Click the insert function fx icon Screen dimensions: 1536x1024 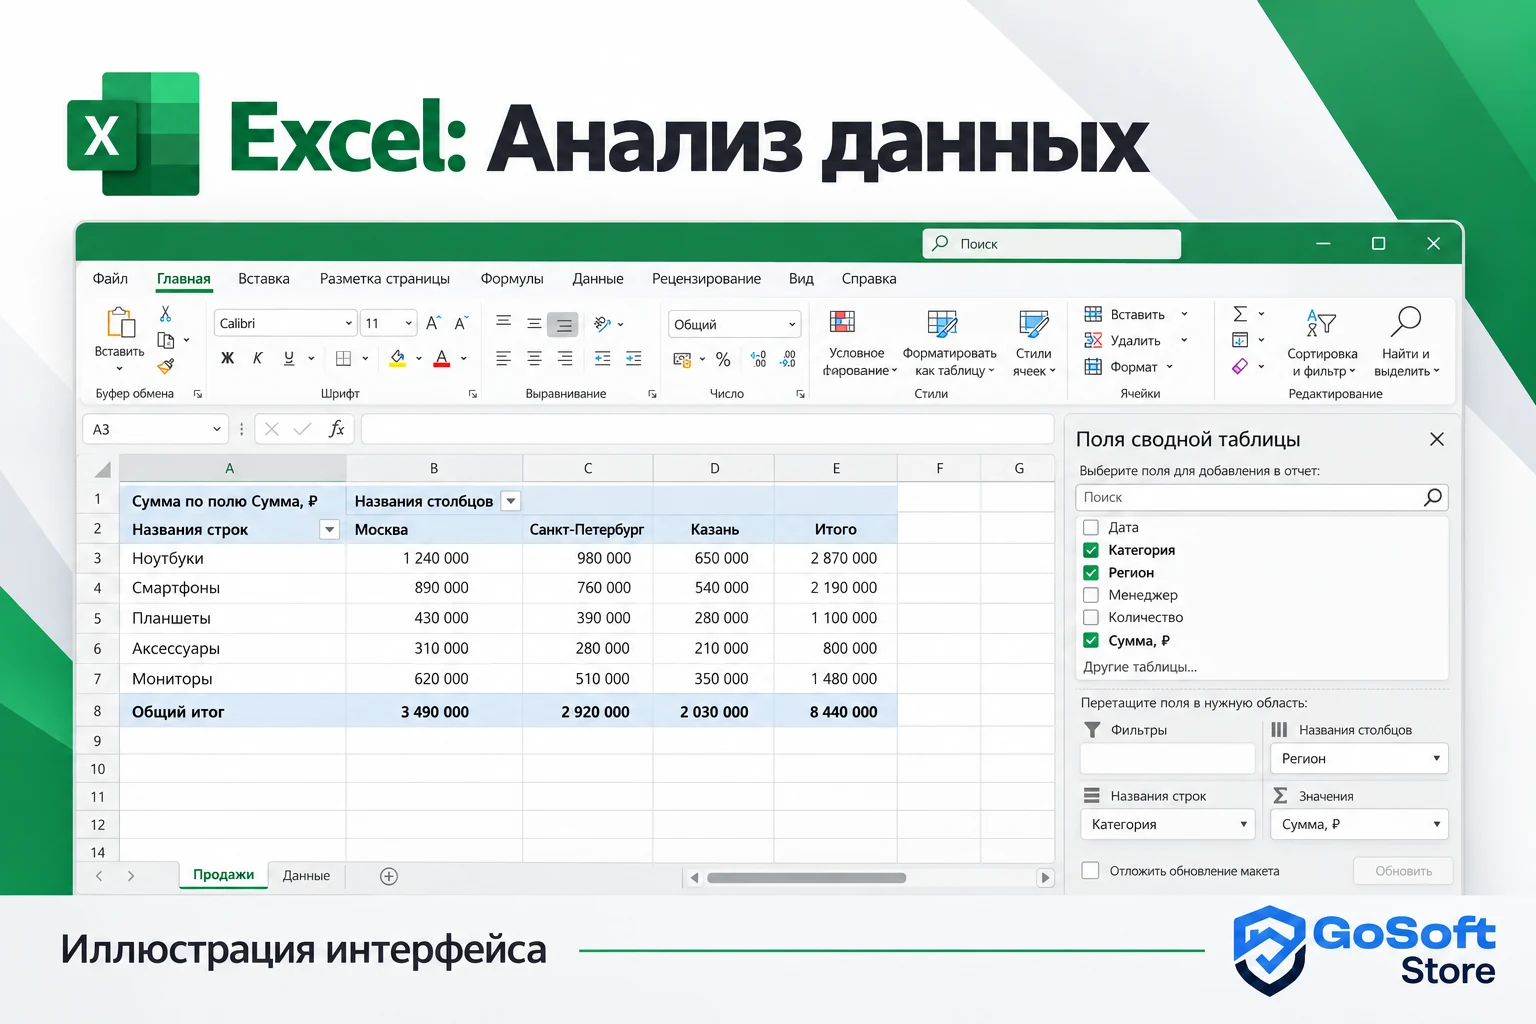[x=337, y=429]
